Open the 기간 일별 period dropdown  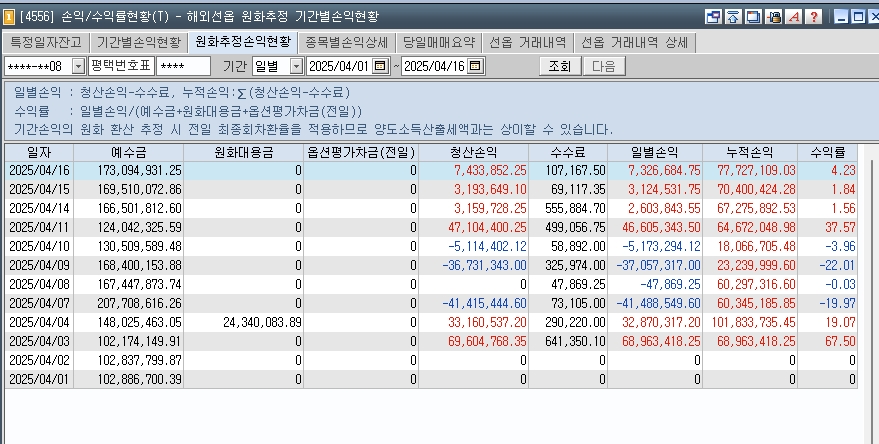296,66
